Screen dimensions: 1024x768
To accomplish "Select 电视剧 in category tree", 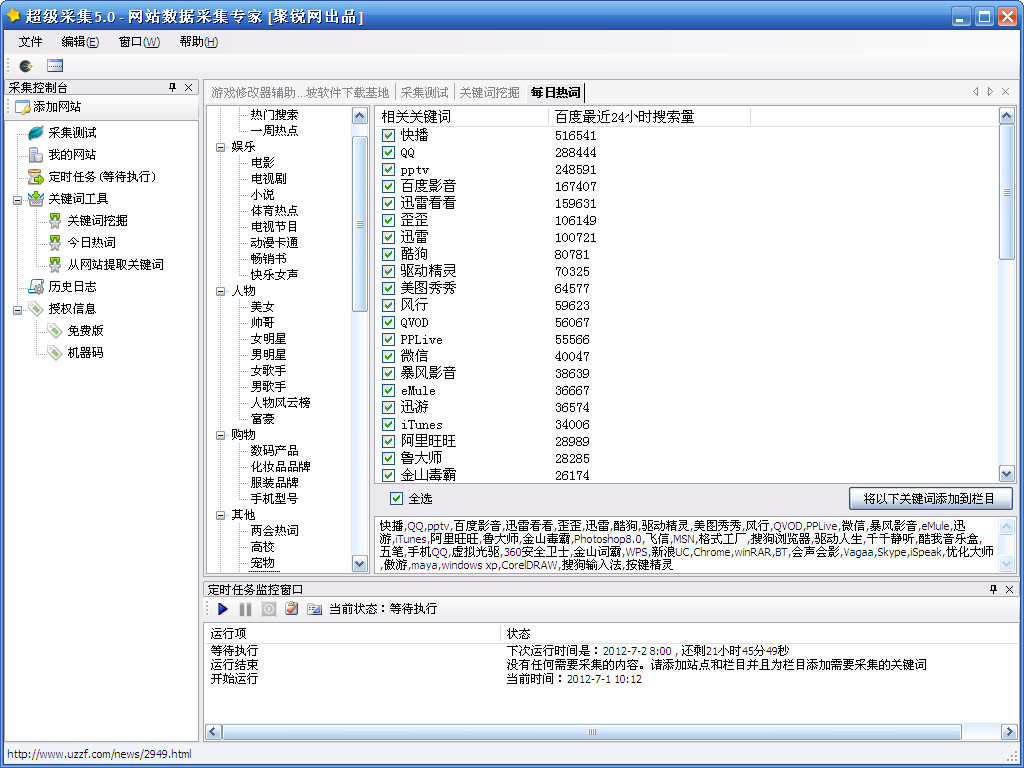I will click(268, 178).
